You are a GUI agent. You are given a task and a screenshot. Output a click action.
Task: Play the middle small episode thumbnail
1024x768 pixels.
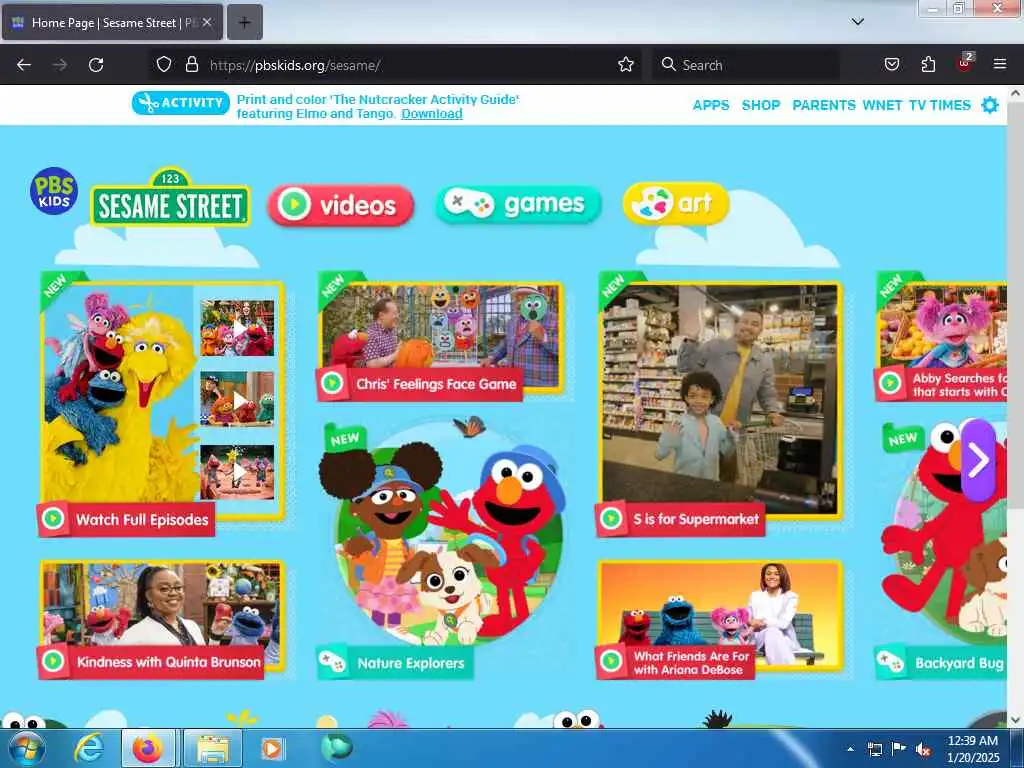(x=237, y=400)
